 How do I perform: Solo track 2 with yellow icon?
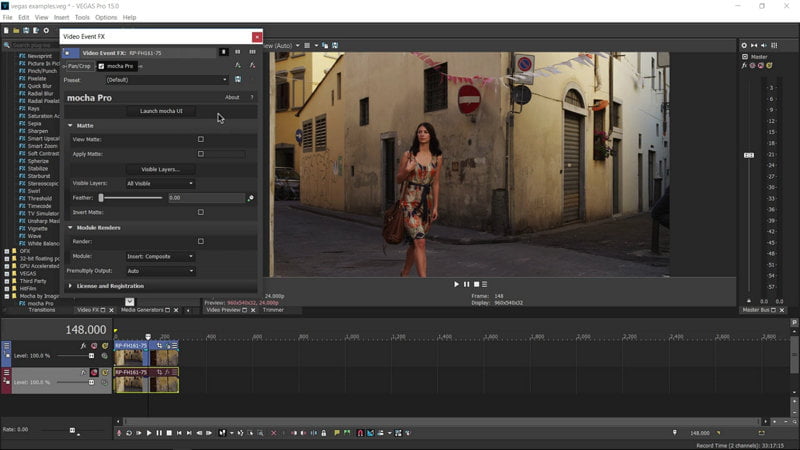coord(105,372)
